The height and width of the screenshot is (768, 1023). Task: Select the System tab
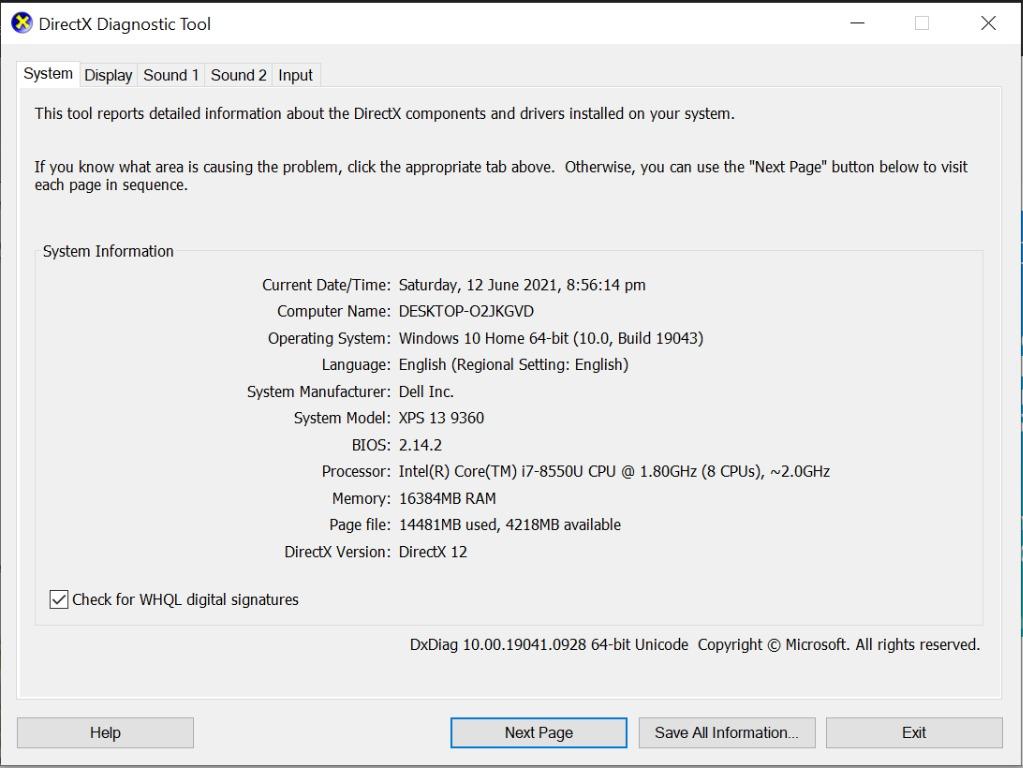(x=47, y=73)
